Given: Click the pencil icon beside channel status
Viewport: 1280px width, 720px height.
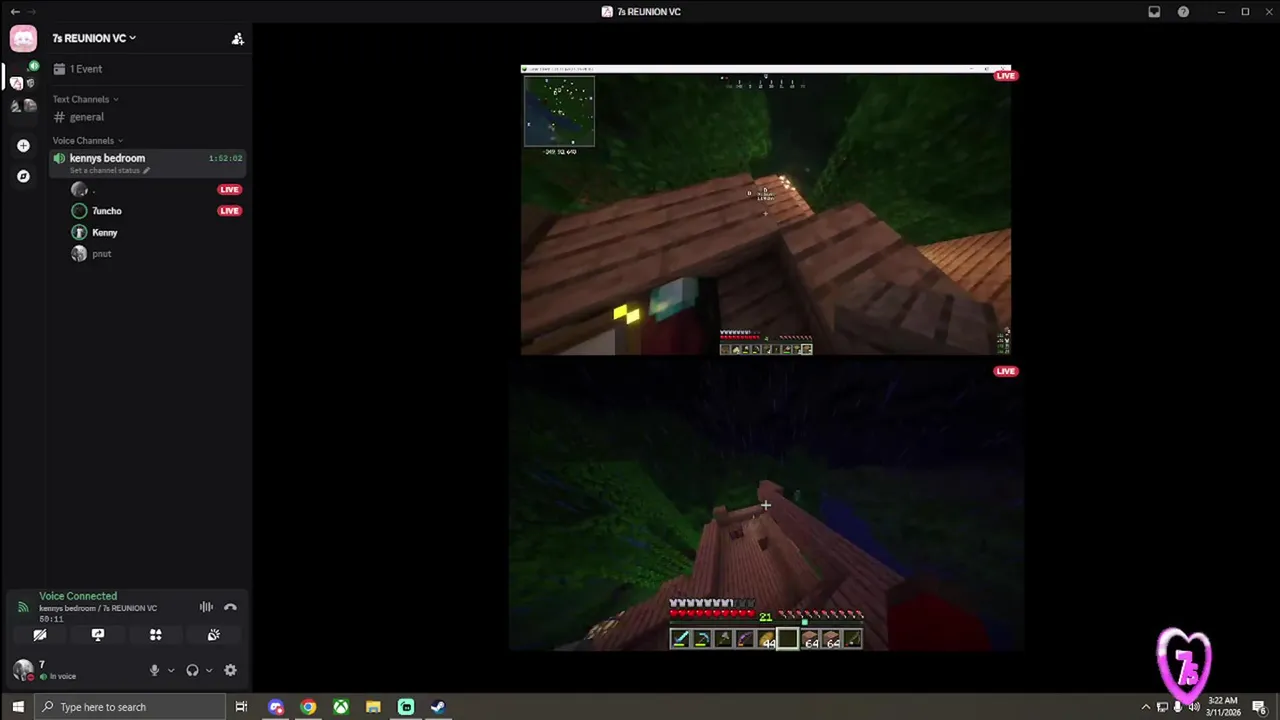Looking at the screenshot, I should pos(146,170).
